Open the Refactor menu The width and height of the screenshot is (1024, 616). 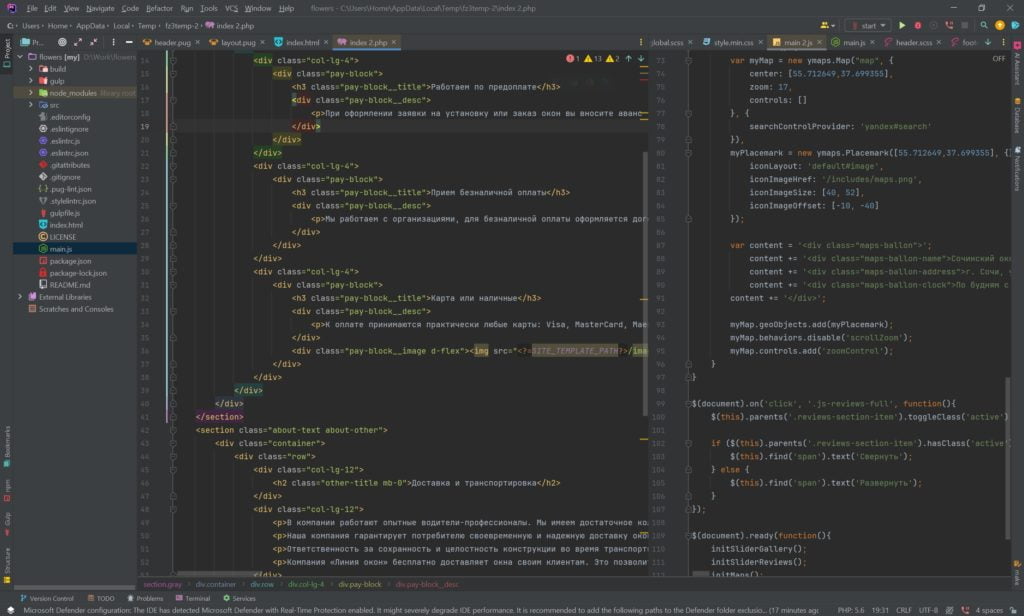[x=159, y=8]
